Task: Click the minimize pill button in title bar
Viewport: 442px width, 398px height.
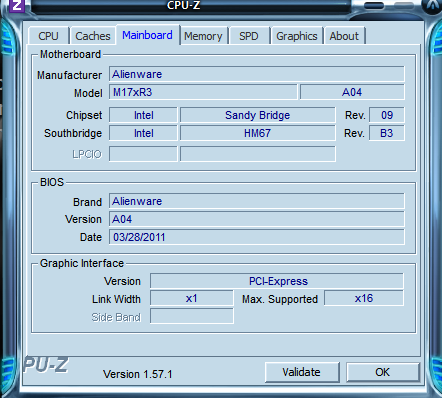Action: [x=374, y=5]
